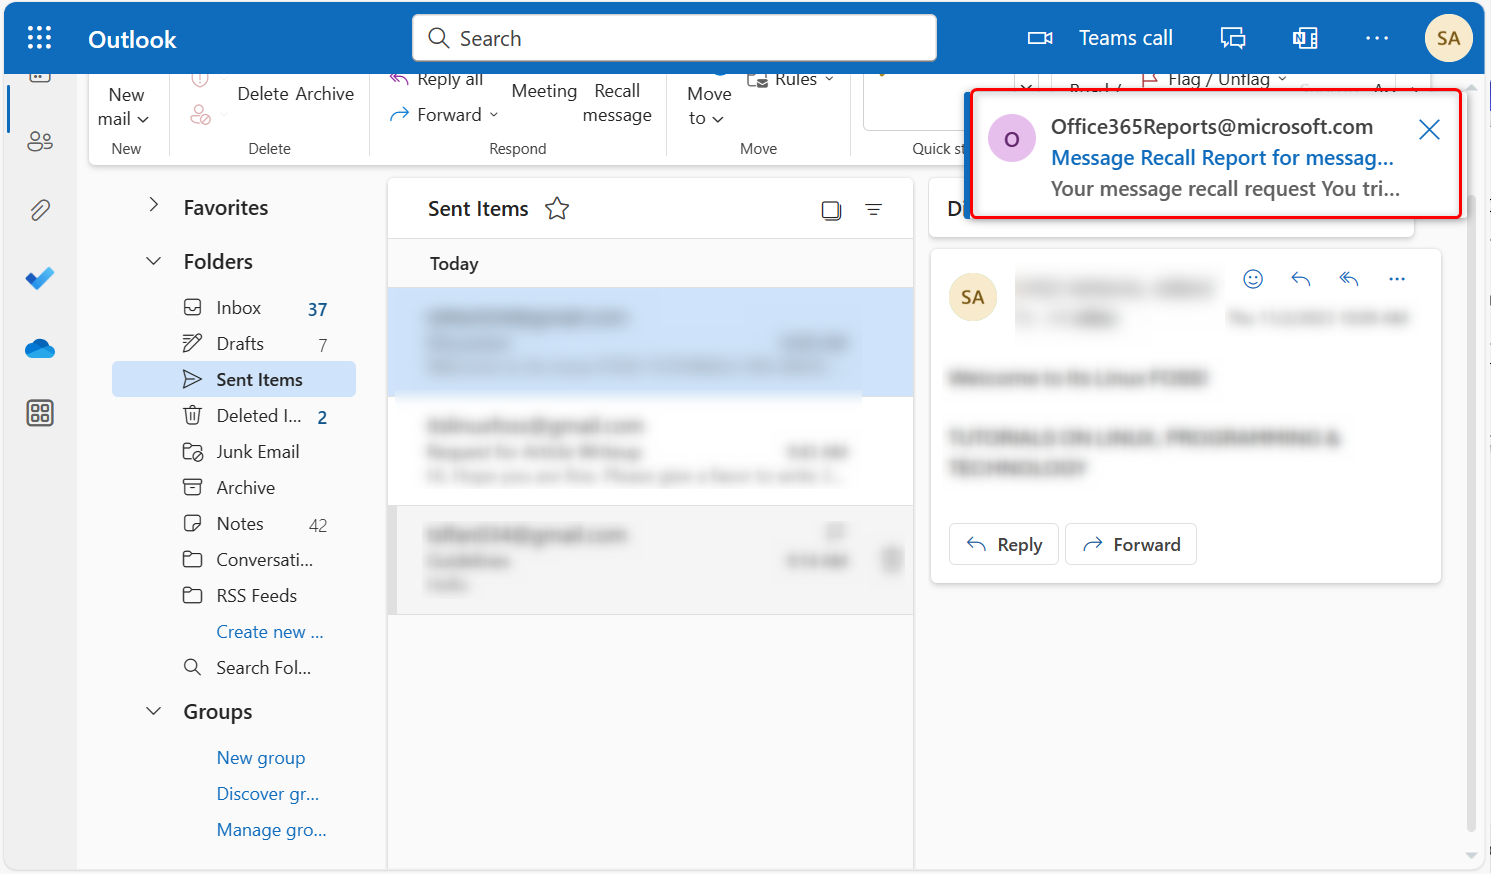Open the Search Folders magnifier item

(x=248, y=668)
